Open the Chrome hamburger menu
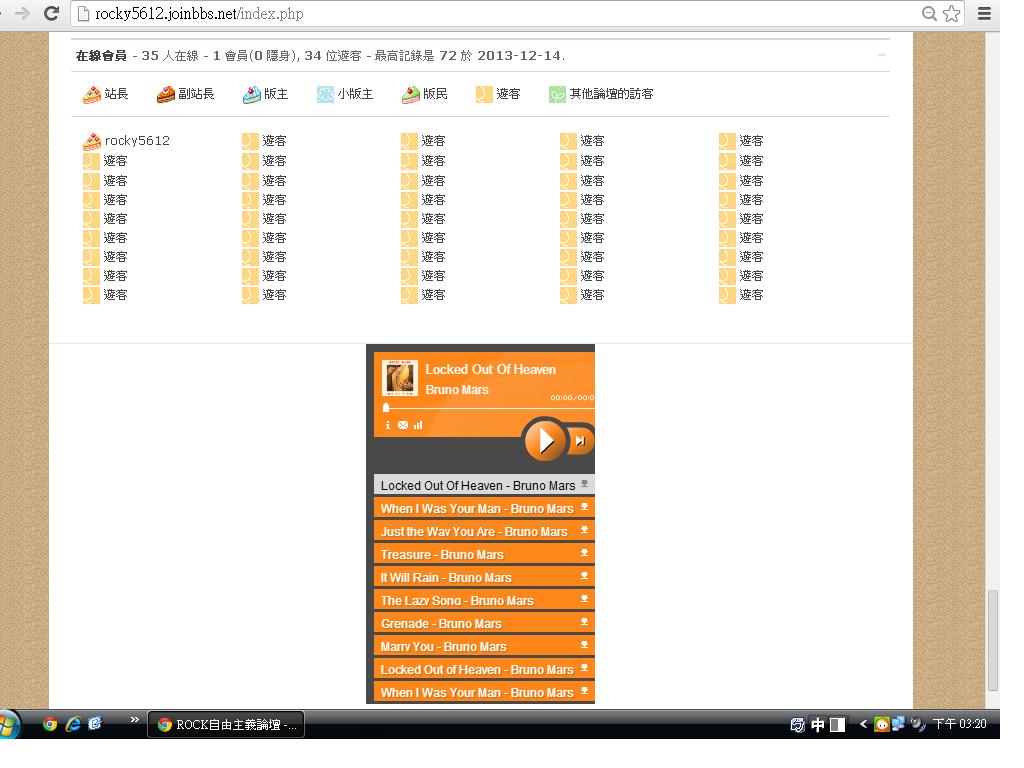This screenshot has height=768, width=1024. [984, 14]
